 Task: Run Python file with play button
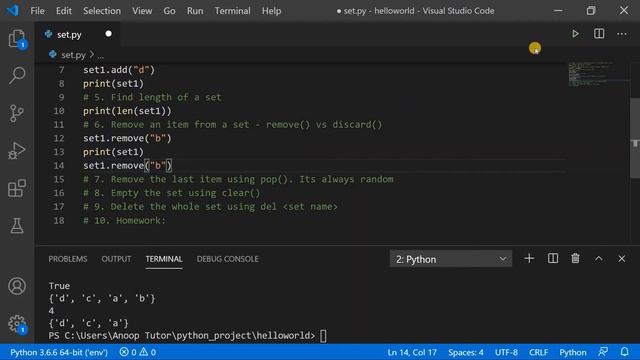pyautogui.click(x=575, y=34)
